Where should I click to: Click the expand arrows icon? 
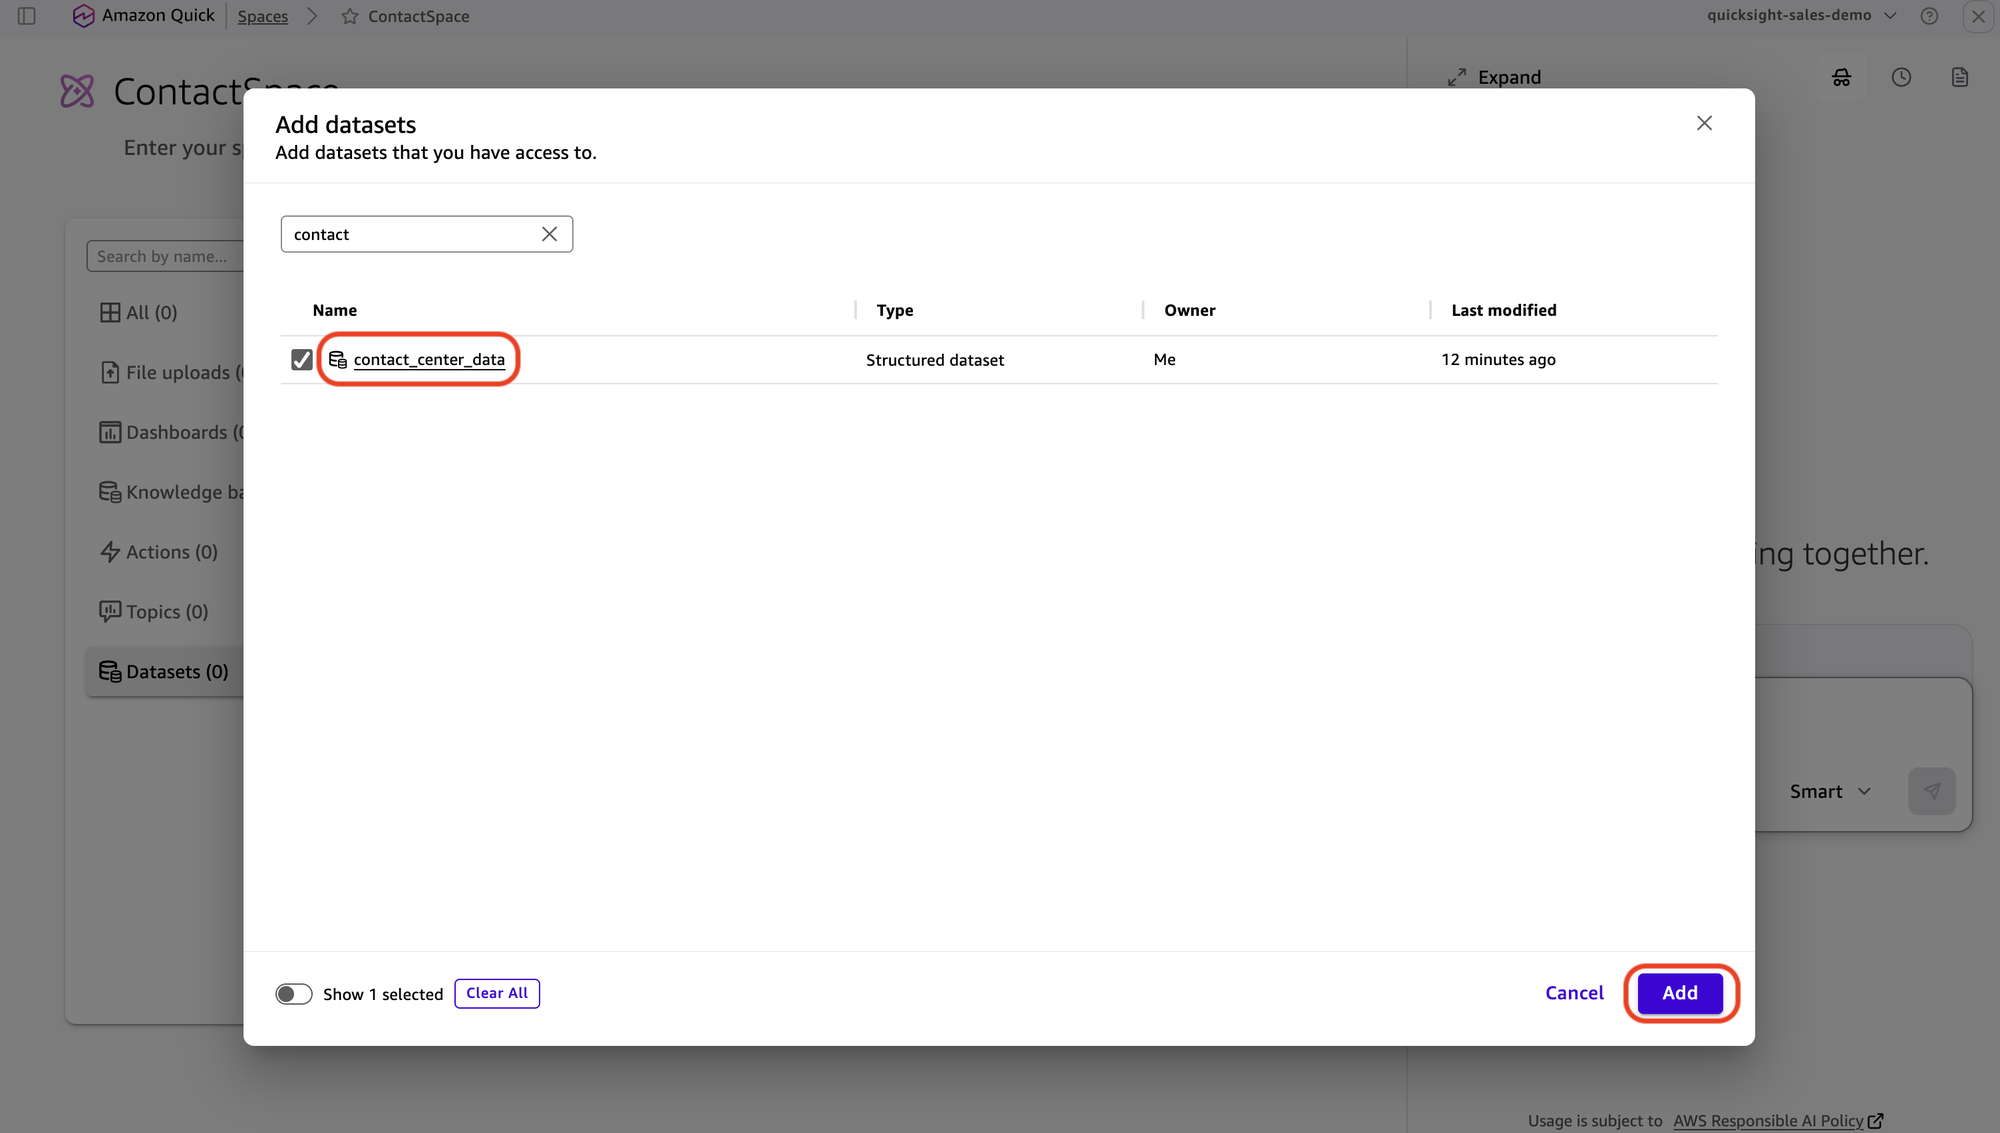[x=1457, y=77]
